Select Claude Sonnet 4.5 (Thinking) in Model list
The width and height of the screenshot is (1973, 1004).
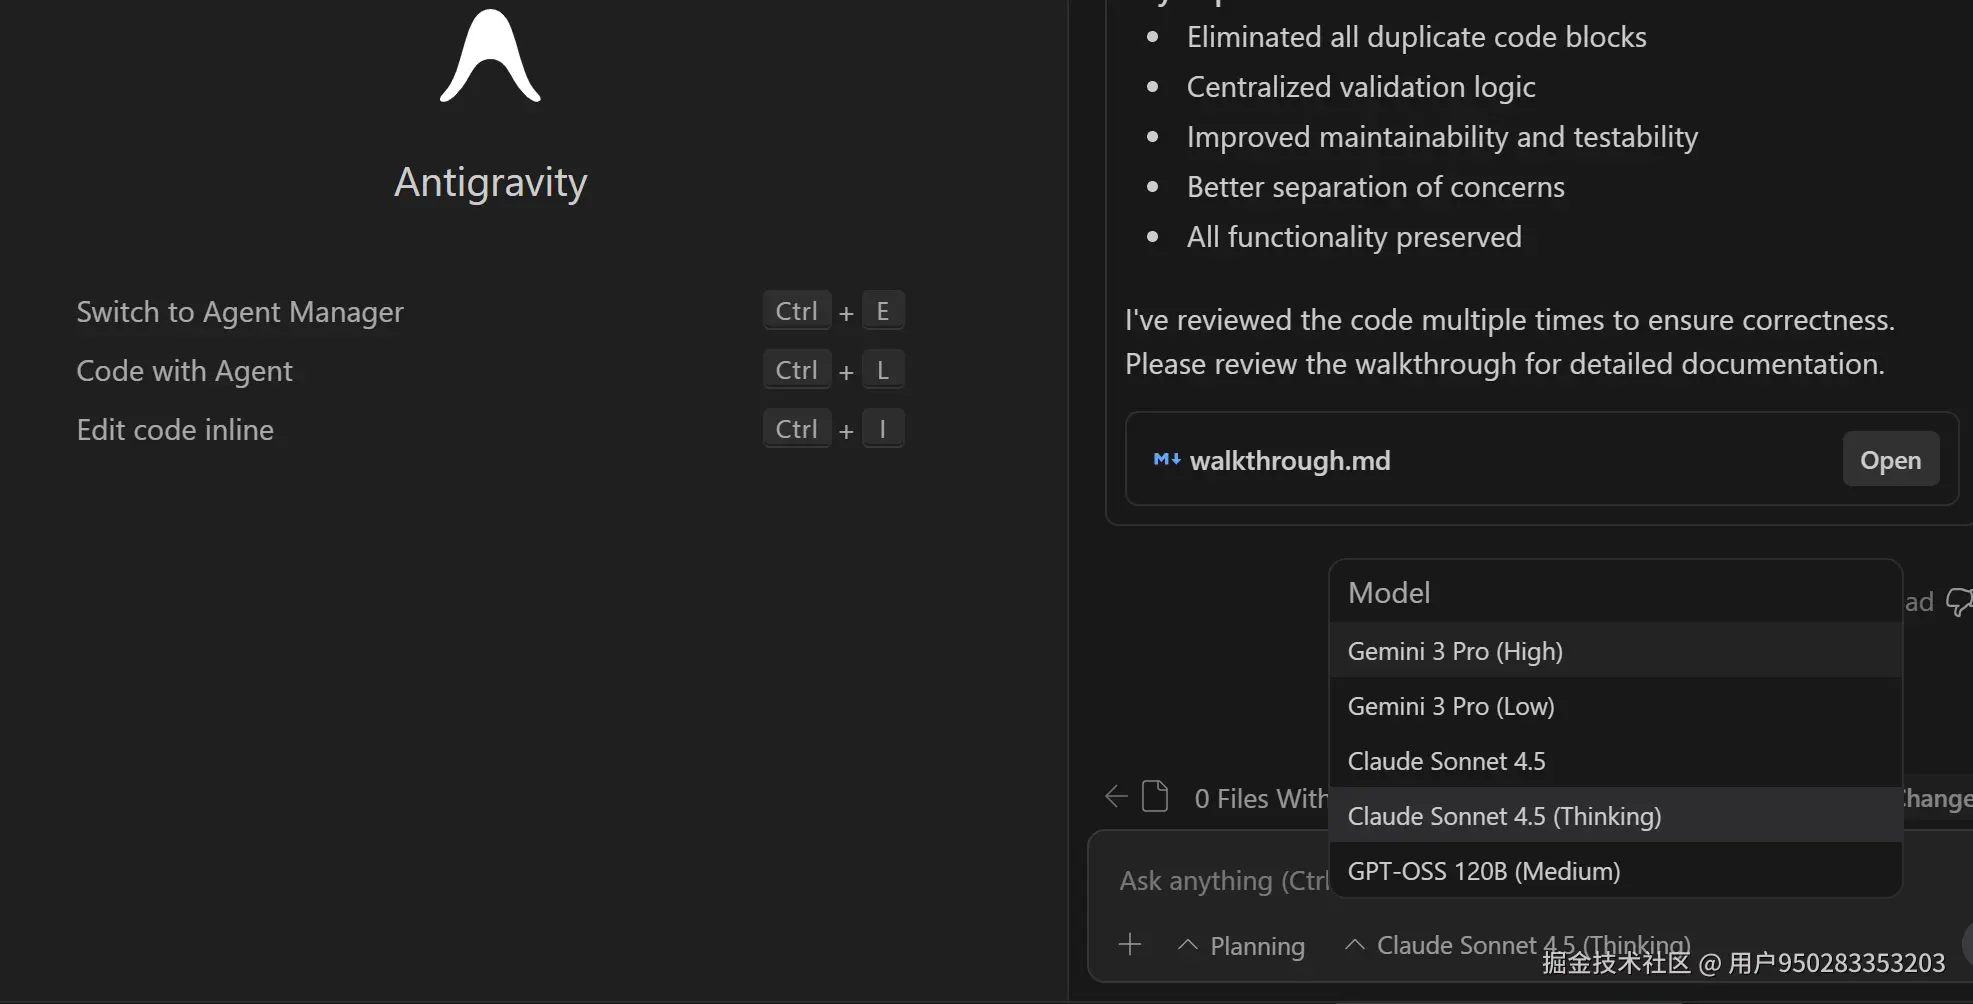coord(1504,817)
